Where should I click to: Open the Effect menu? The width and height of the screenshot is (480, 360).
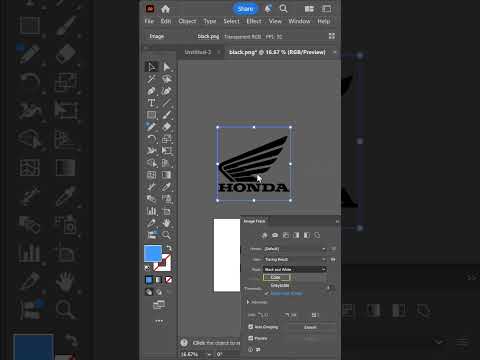click(x=254, y=21)
